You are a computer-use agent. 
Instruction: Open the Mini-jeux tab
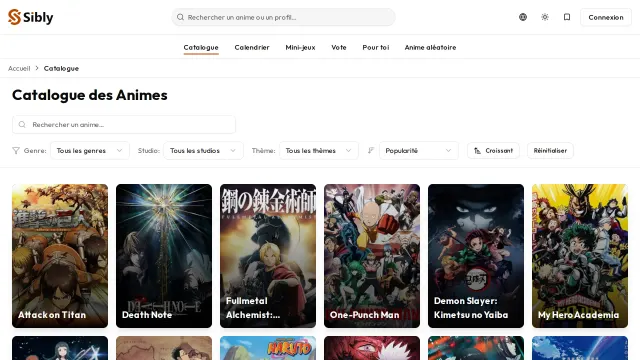300,47
